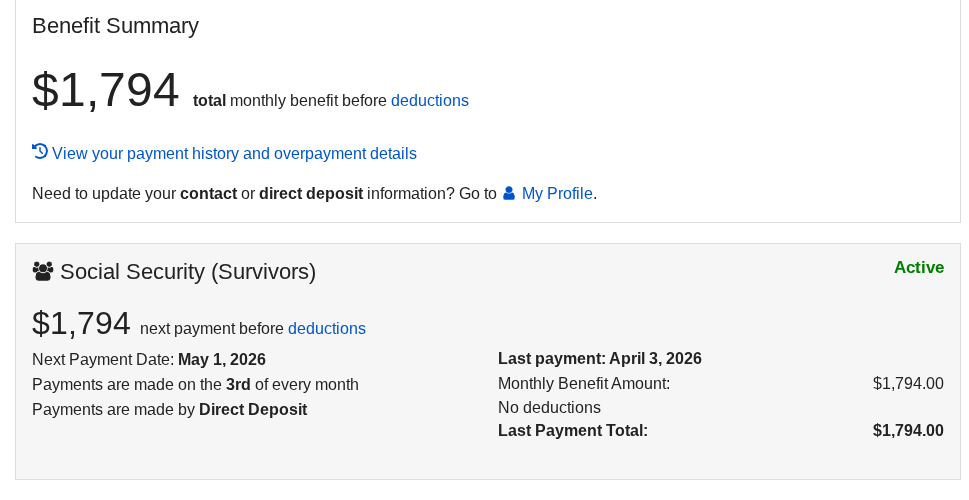This screenshot has width=969, height=500.
Task: Click the $1,794 next payment amount
Action: pos(82,323)
